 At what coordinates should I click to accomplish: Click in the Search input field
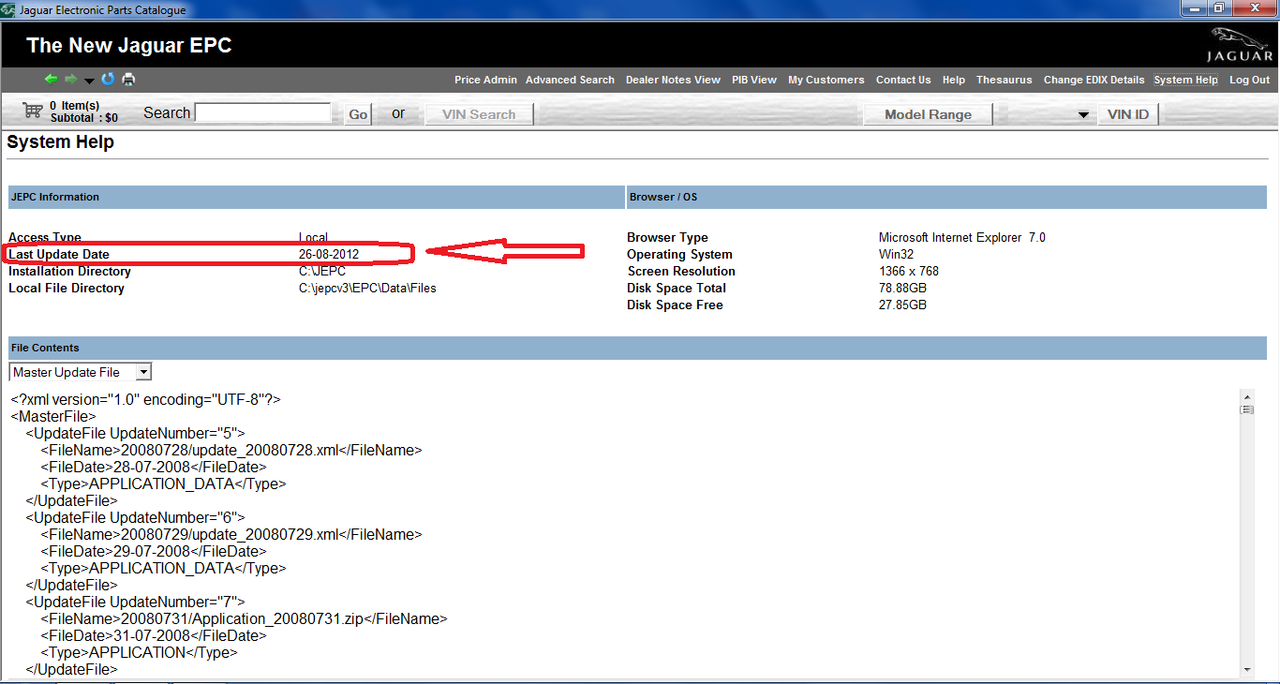point(263,113)
